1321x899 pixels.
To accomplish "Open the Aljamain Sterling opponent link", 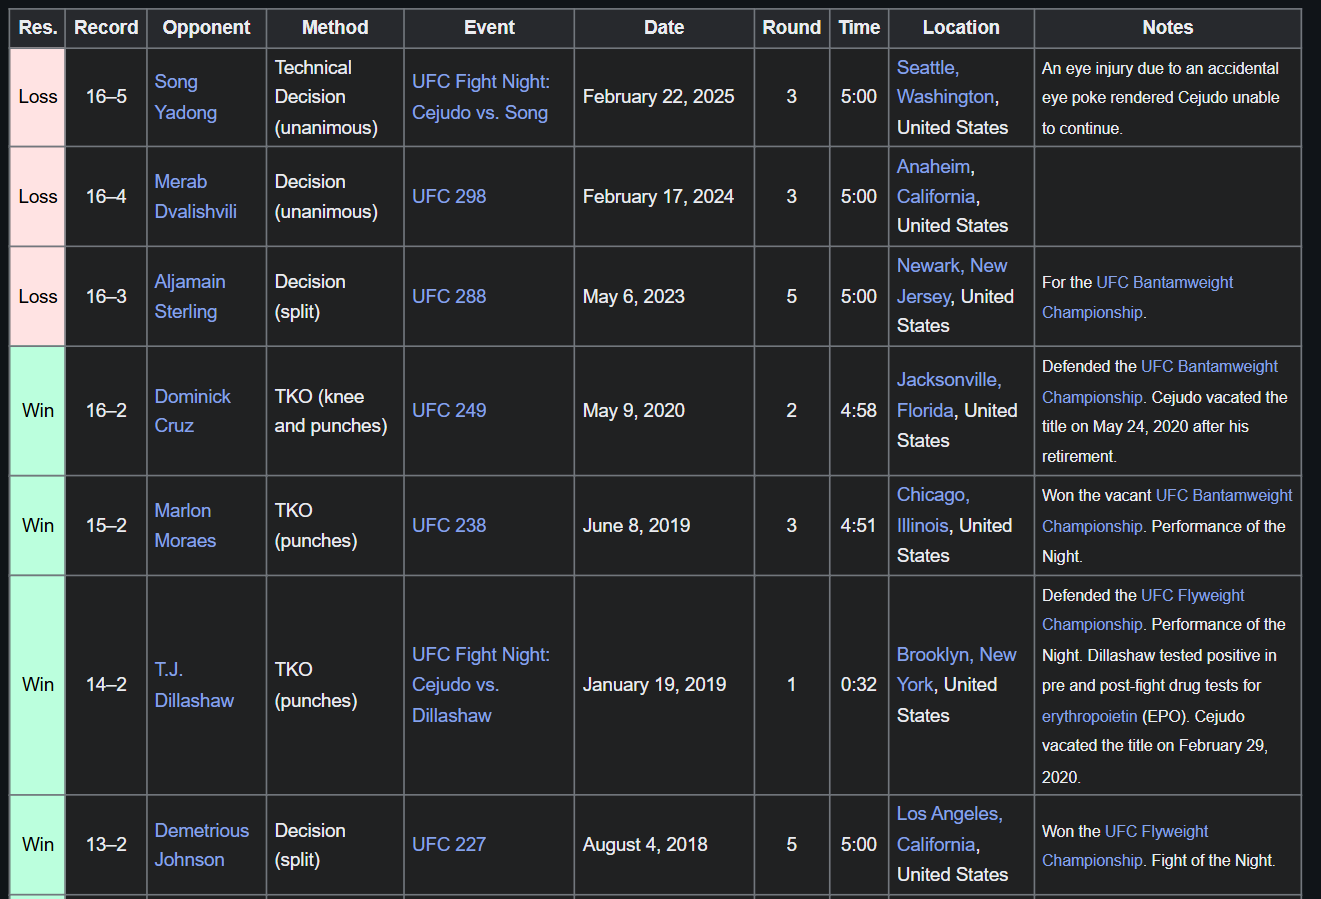I will tap(189, 296).
